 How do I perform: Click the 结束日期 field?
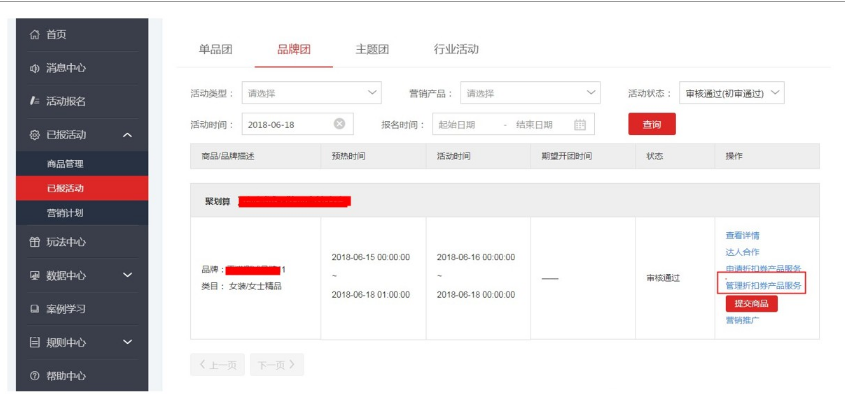[x=534, y=124]
